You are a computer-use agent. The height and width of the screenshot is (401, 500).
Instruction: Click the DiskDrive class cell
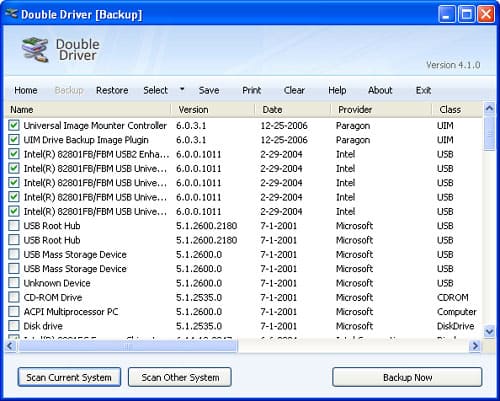point(455,326)
